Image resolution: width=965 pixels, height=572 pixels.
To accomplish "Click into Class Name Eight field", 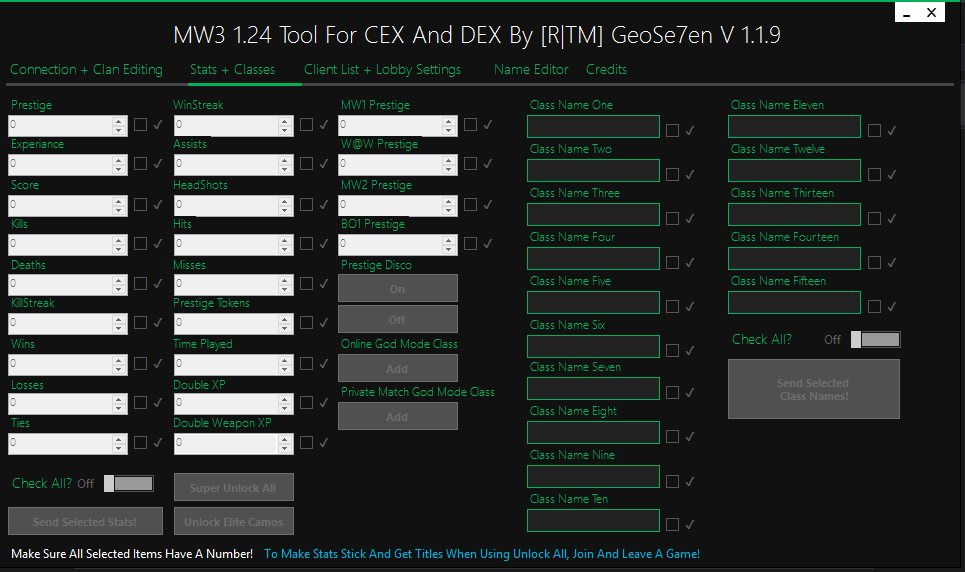I will click(x=593, y=433).
